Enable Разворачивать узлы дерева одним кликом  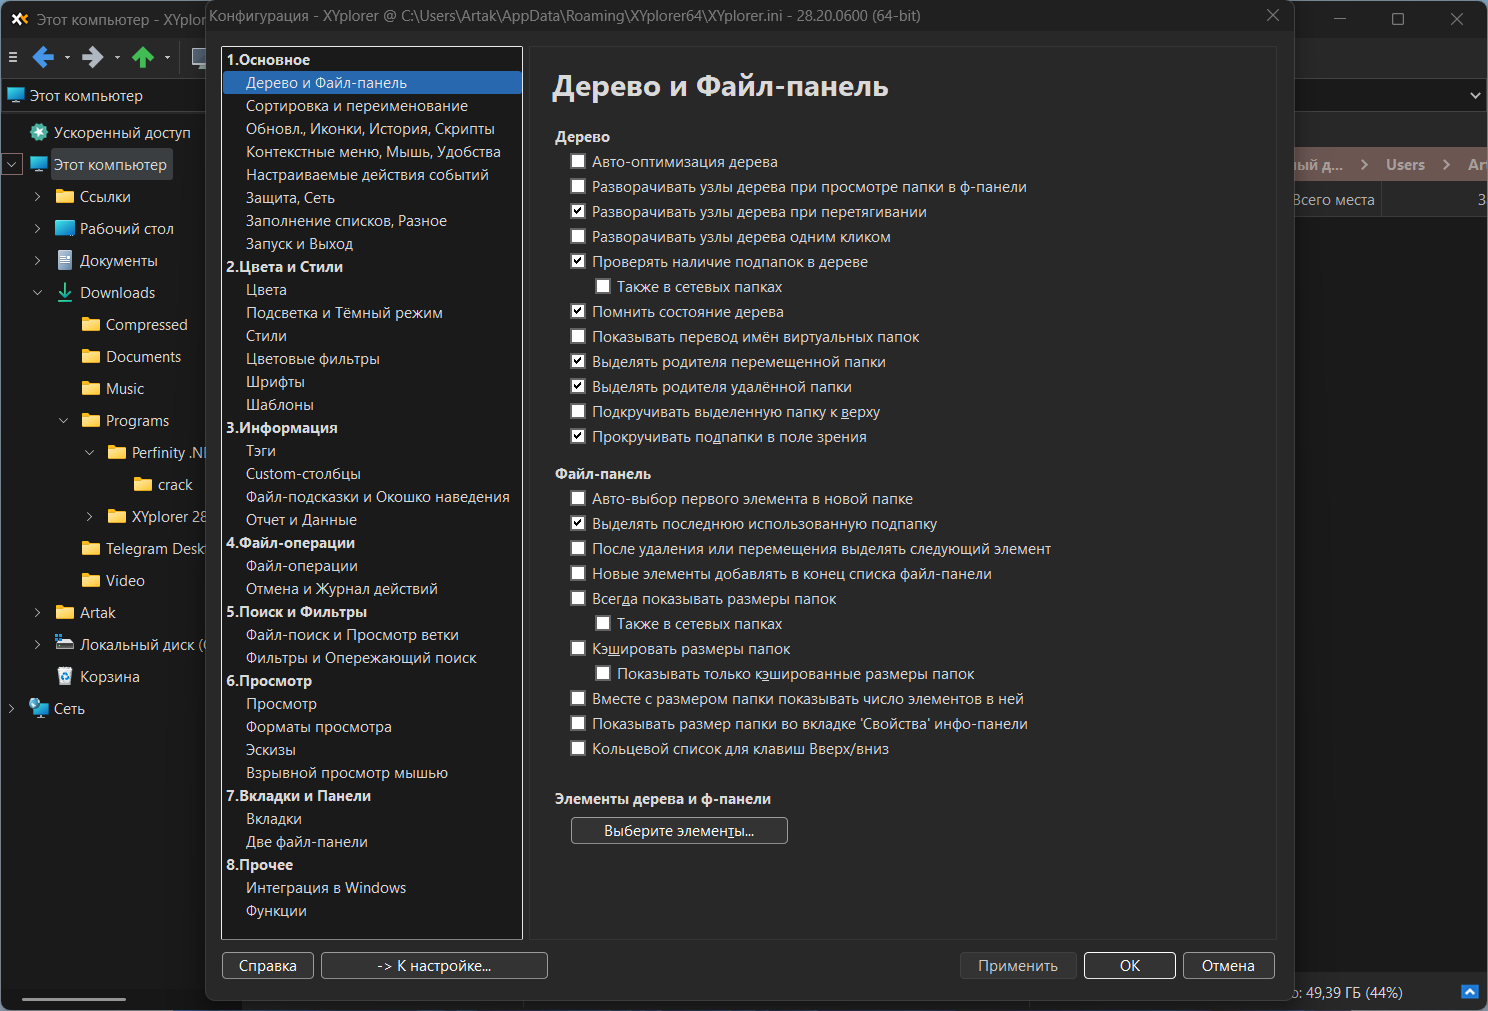[578, 236]
